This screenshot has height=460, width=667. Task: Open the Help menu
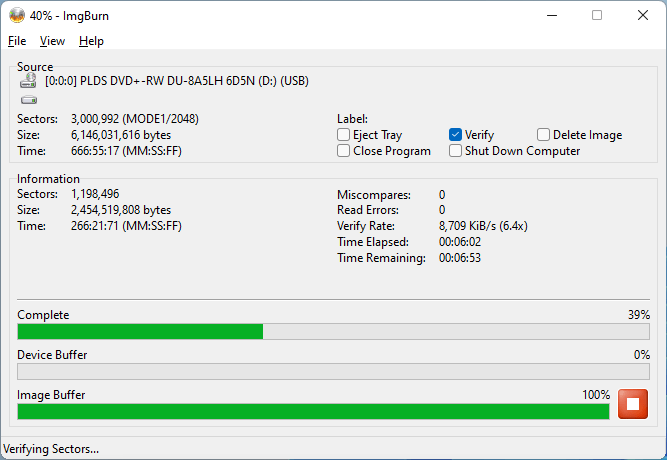(x=91, y=41)
